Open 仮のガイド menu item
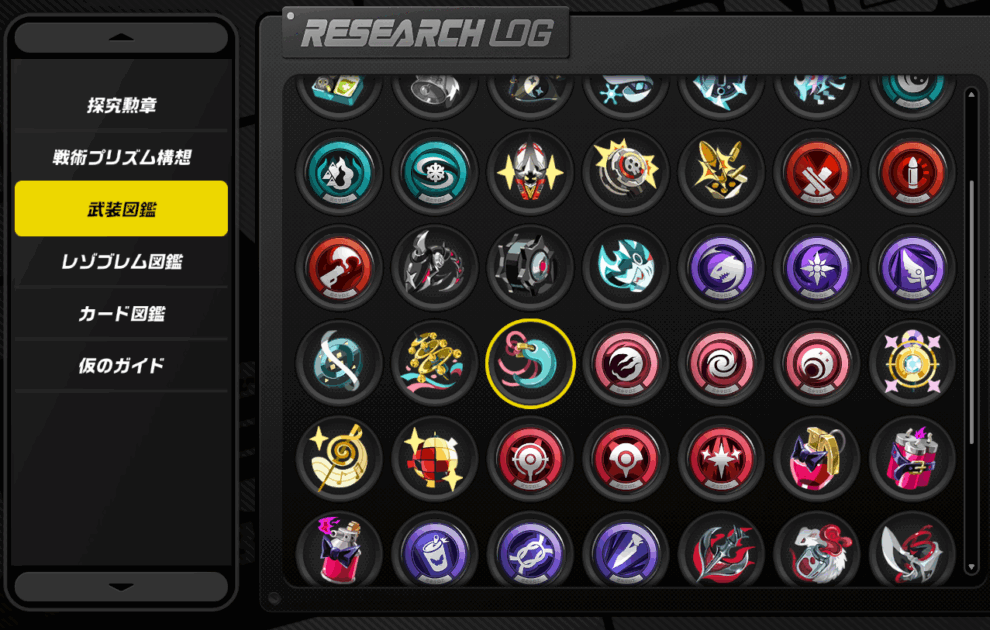Image resolution: width=990 pixels, height=630 pixels. tap(121, 365)
